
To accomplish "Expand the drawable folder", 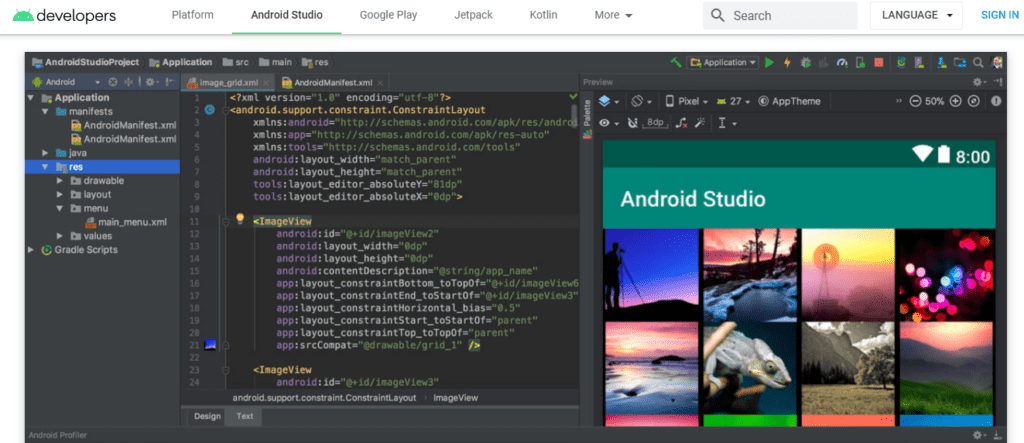I will click(60, 180).
